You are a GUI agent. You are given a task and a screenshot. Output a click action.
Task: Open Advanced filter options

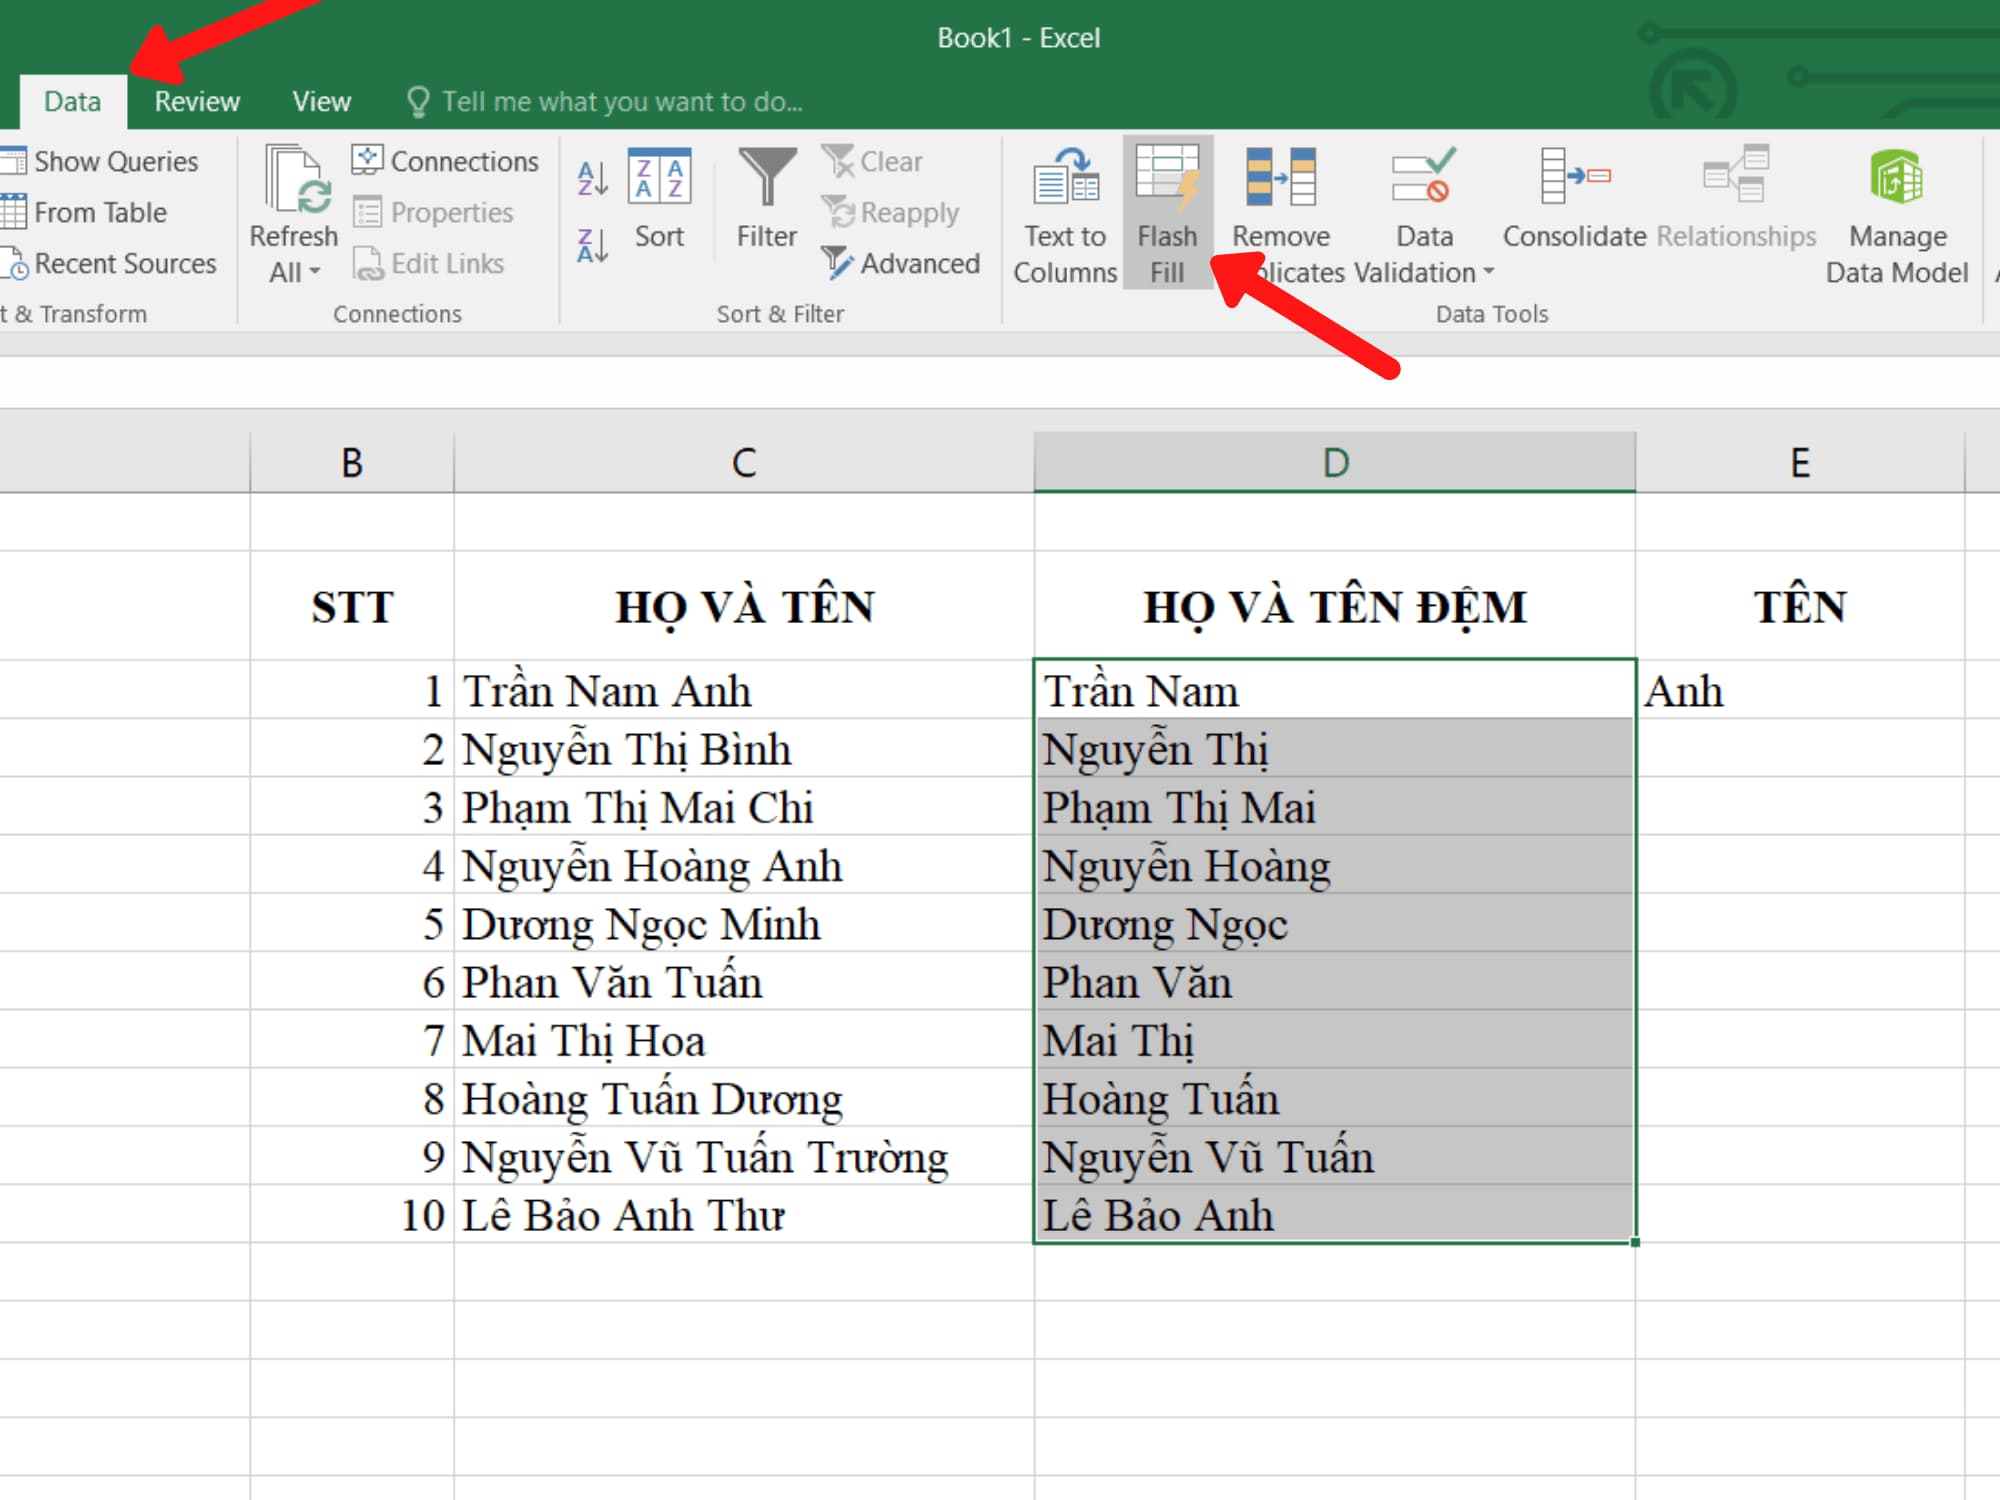(x=901, y=263)
